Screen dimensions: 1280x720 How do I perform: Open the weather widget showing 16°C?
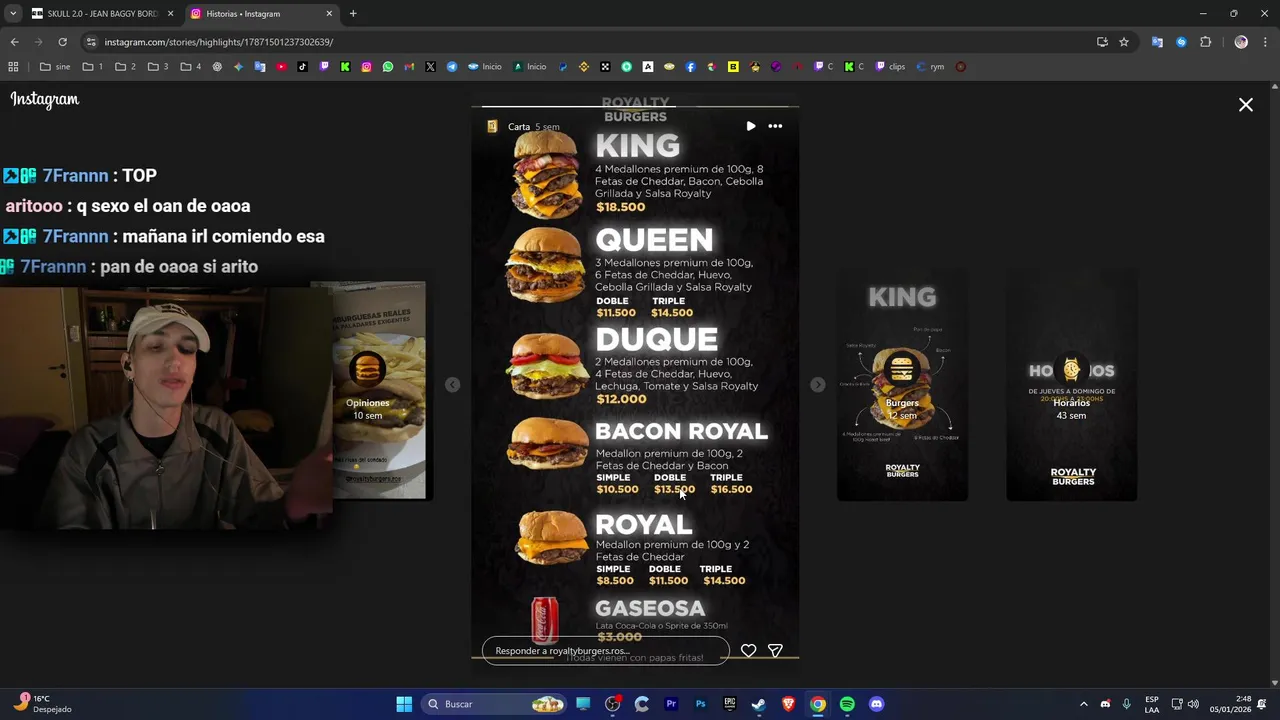(40, 704)
